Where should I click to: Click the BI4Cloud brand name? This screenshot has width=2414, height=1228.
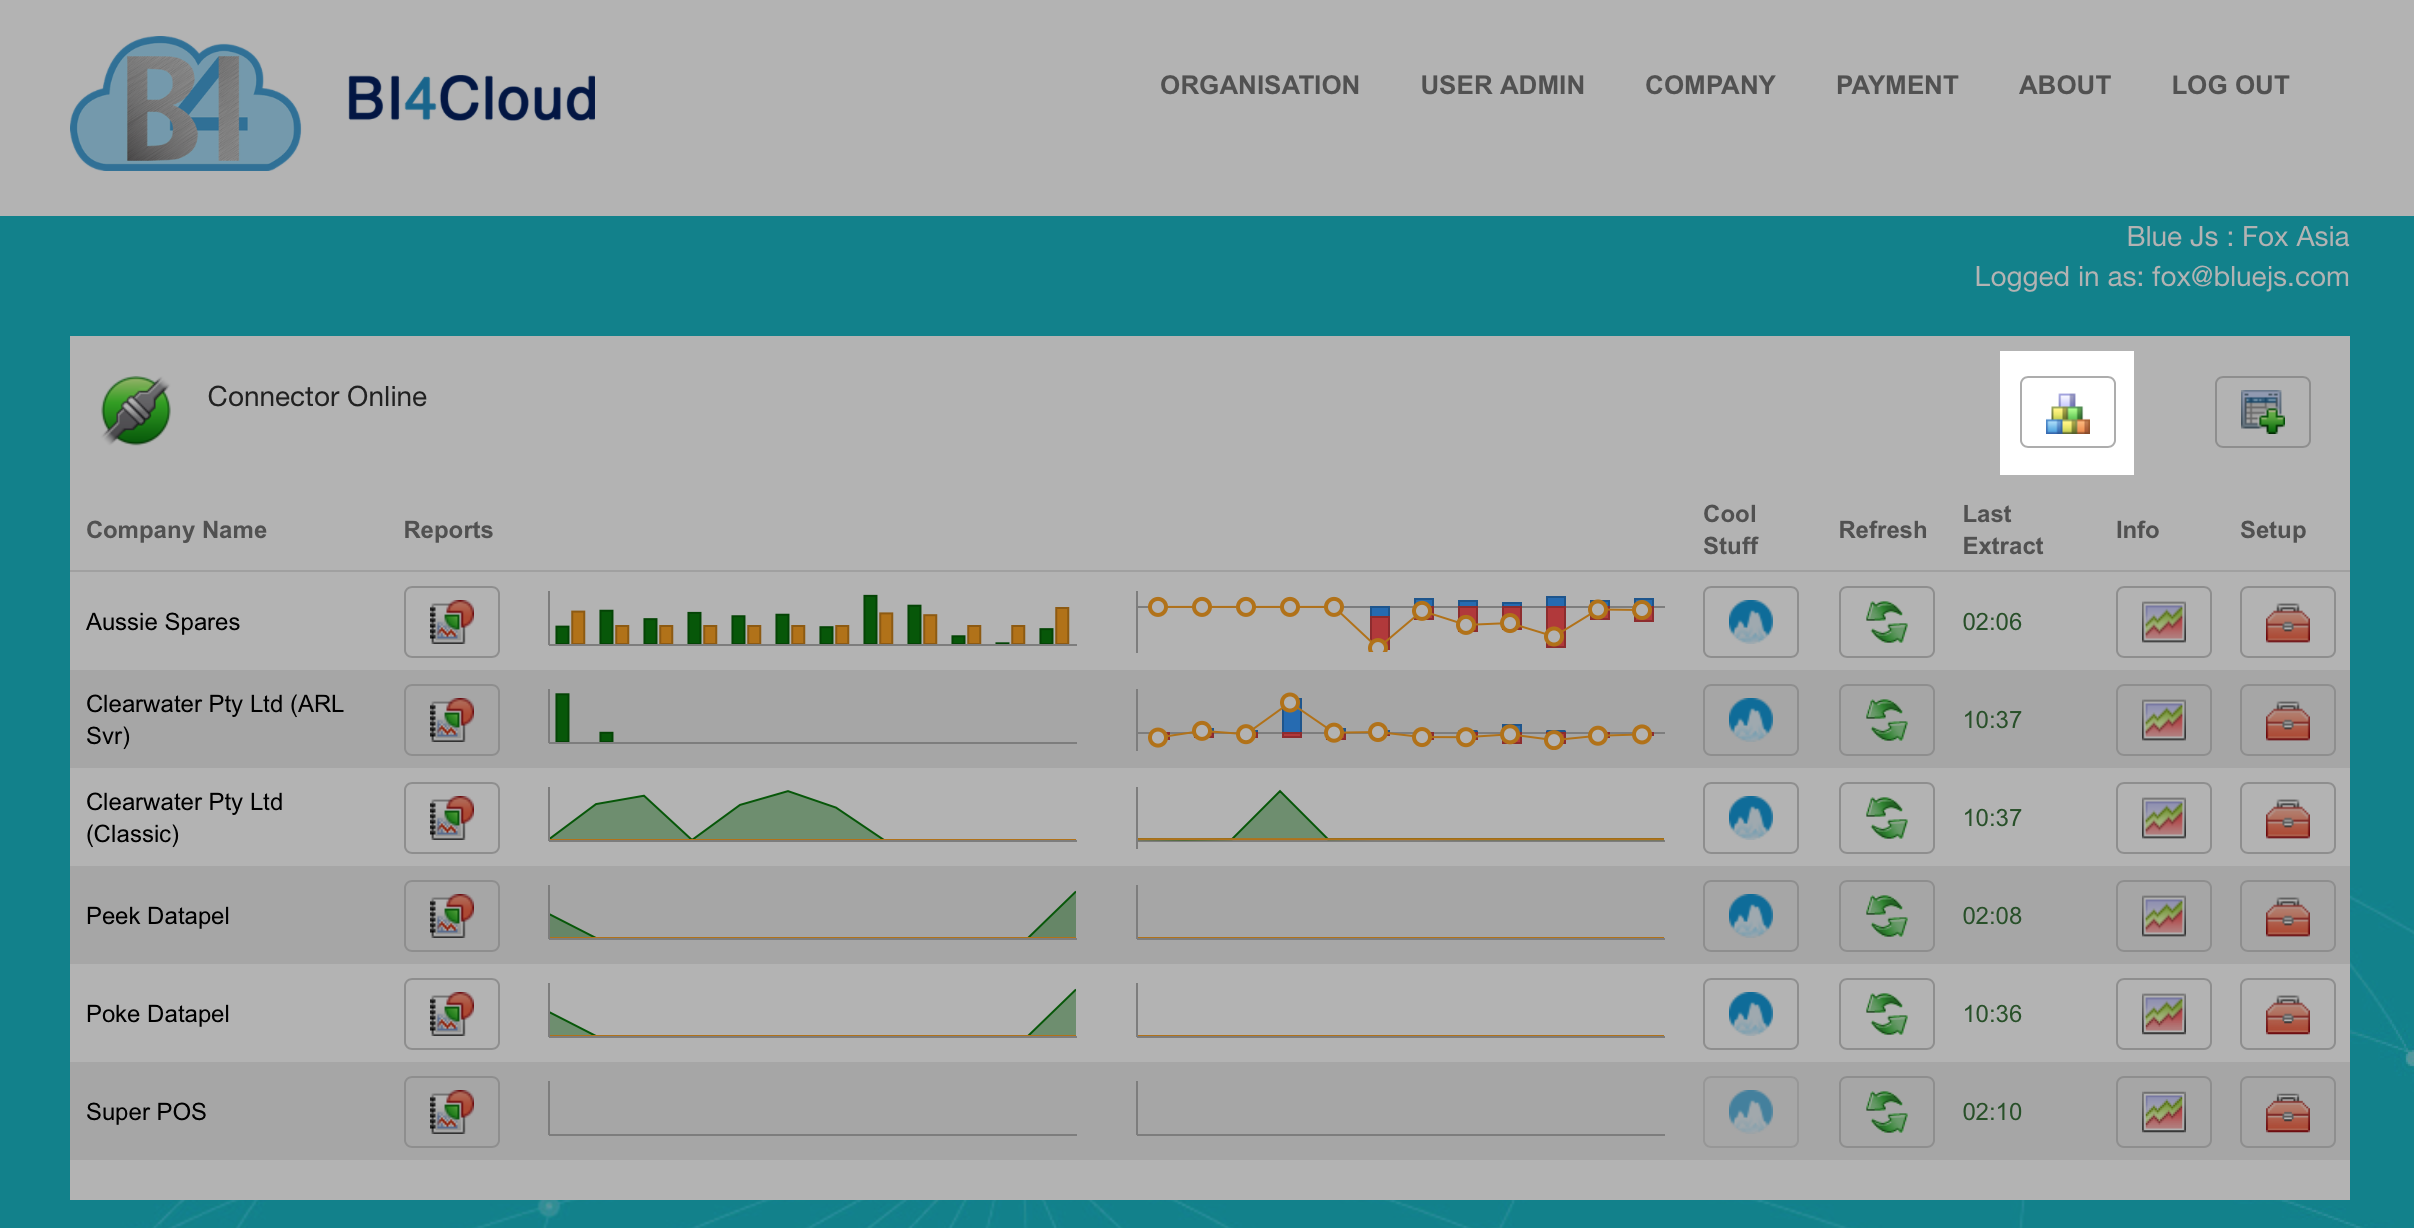(x=471, y=99)
